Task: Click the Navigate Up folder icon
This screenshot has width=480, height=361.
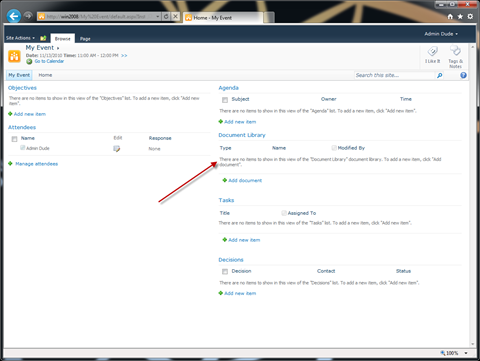Action: (x=43, y=38)
